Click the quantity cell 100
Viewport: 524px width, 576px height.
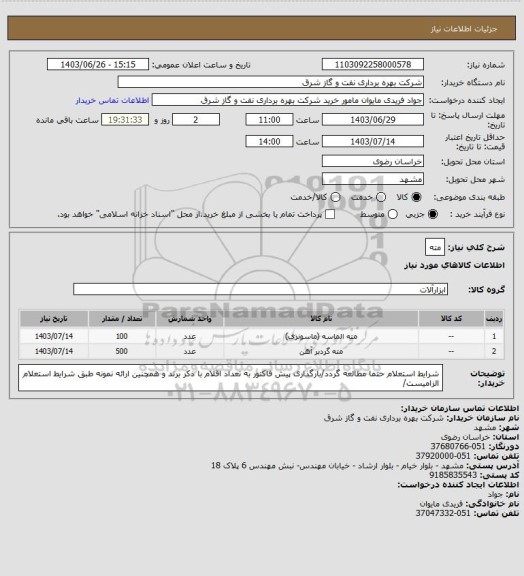[122, 336]
